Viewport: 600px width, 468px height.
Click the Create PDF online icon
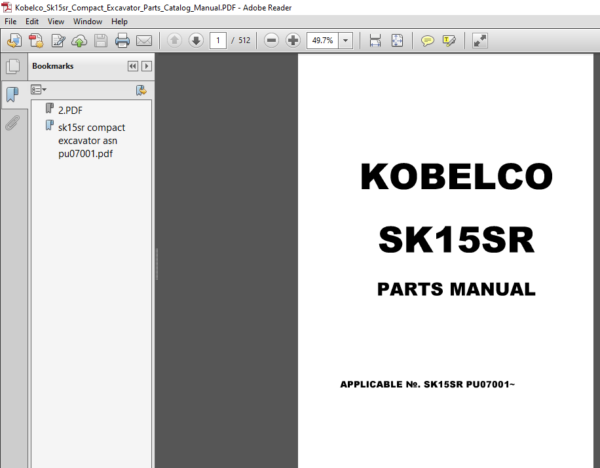click(x=36, y=41)
